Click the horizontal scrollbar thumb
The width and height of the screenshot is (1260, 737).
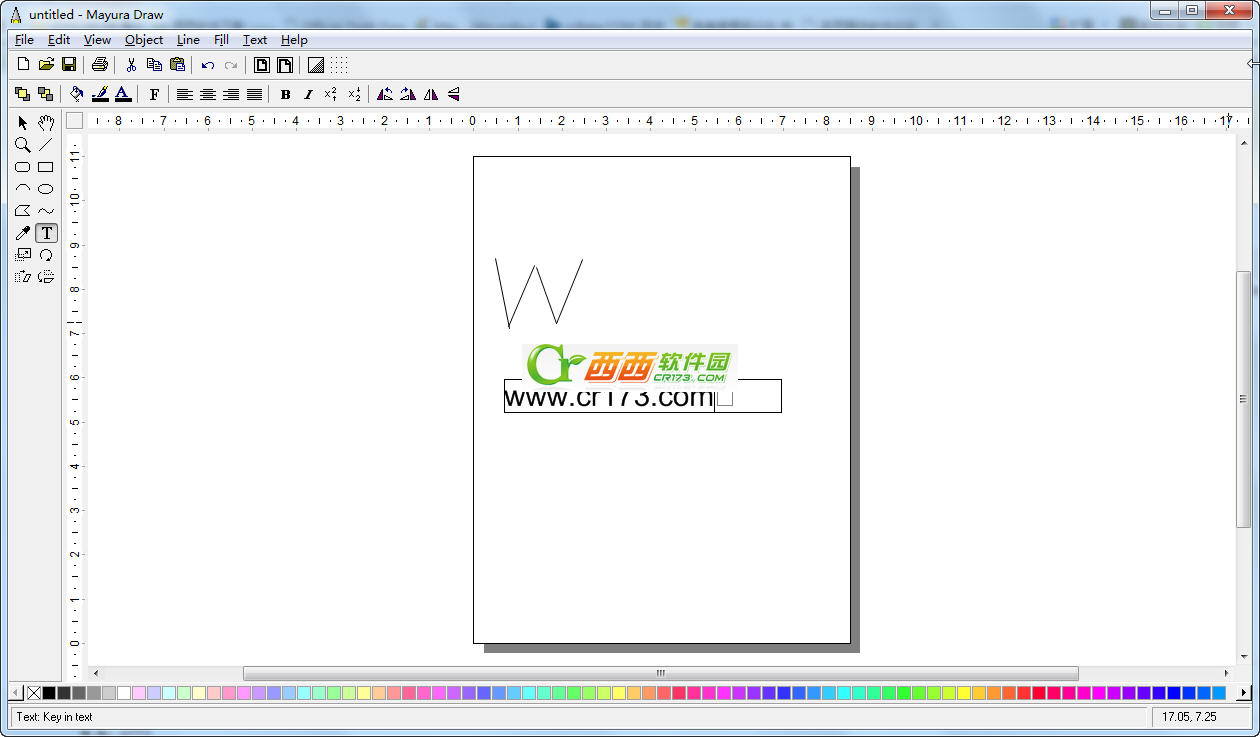(x=660, y=673)
